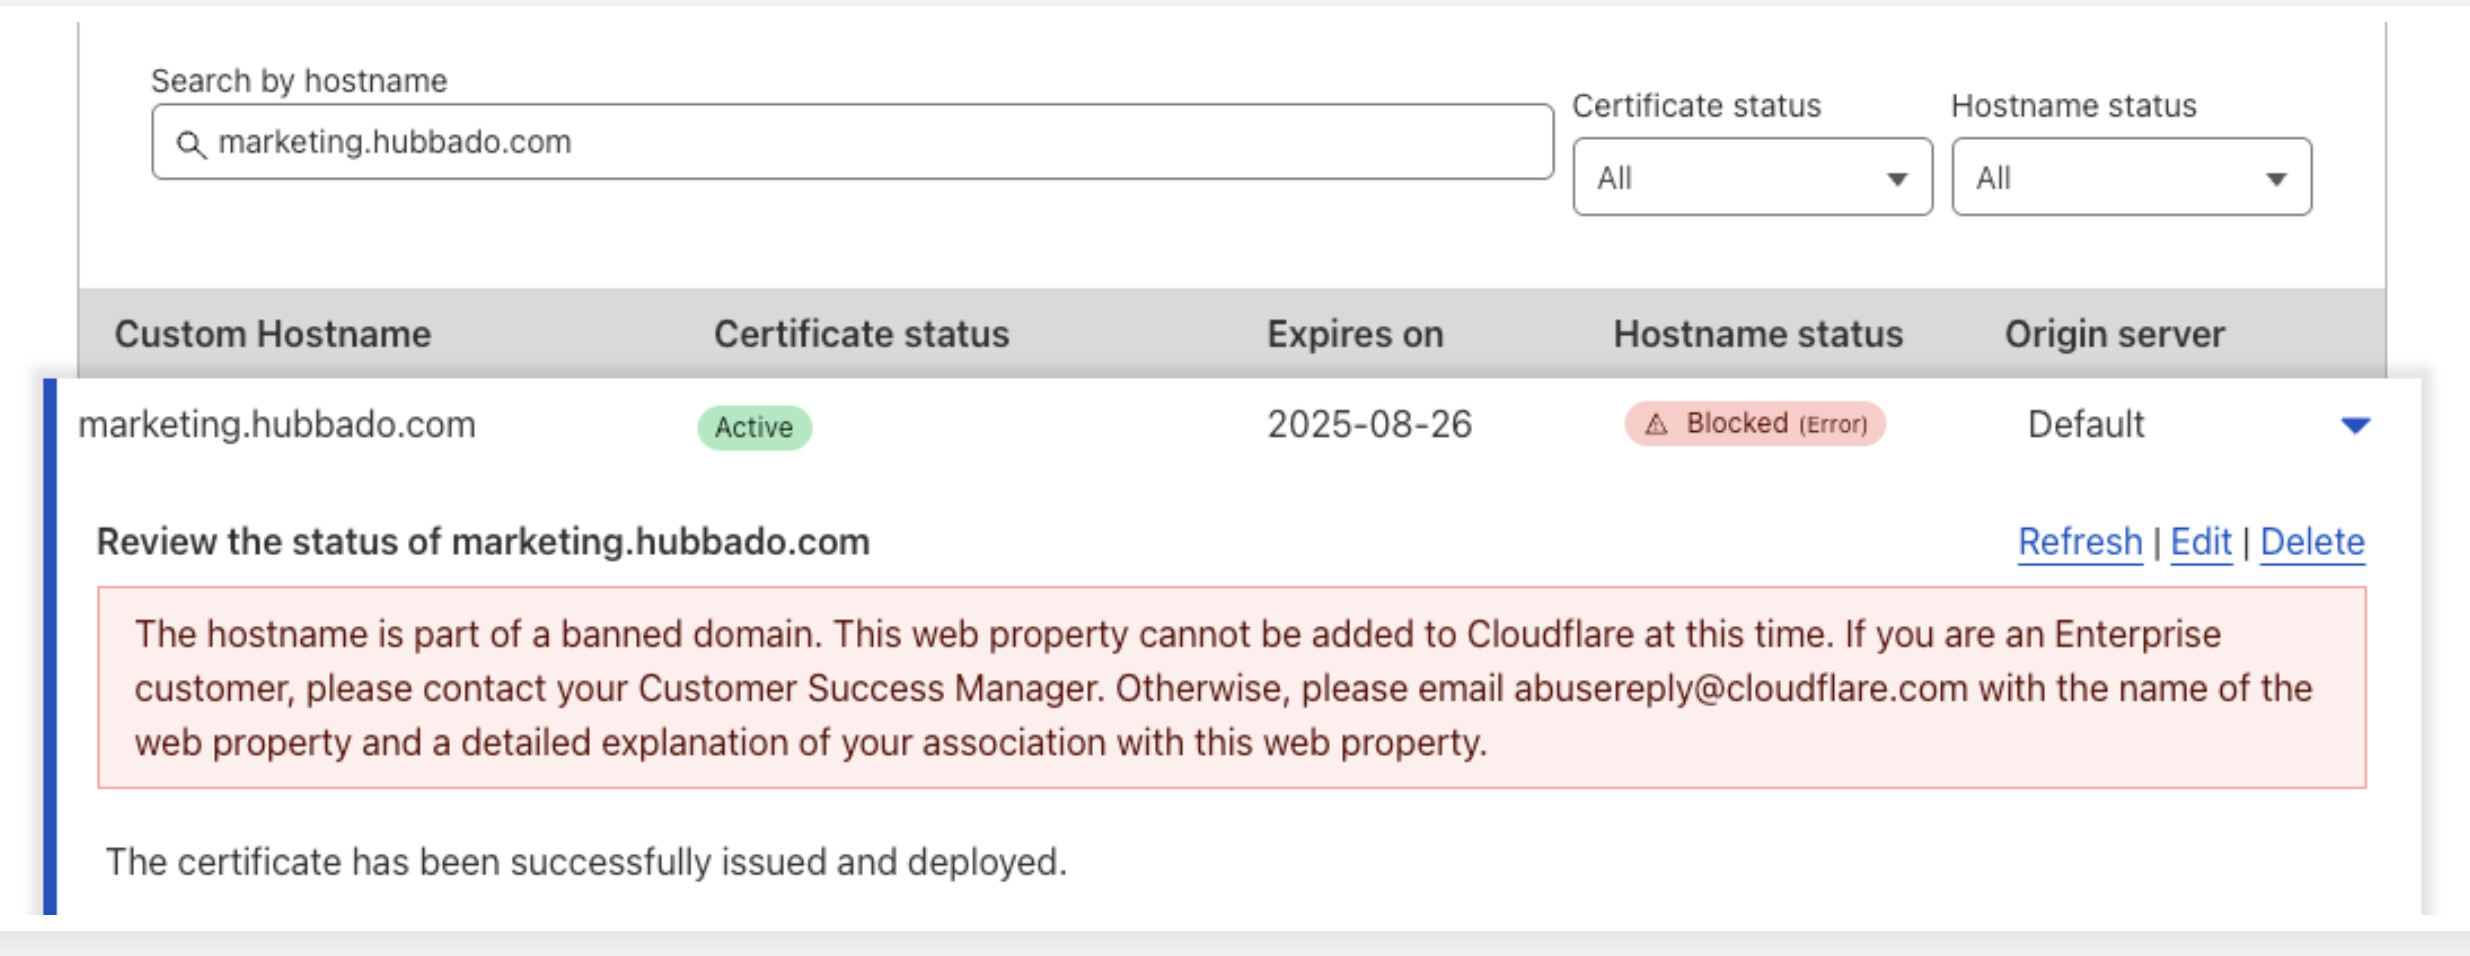Click the green Active status badge

point(754,427)
